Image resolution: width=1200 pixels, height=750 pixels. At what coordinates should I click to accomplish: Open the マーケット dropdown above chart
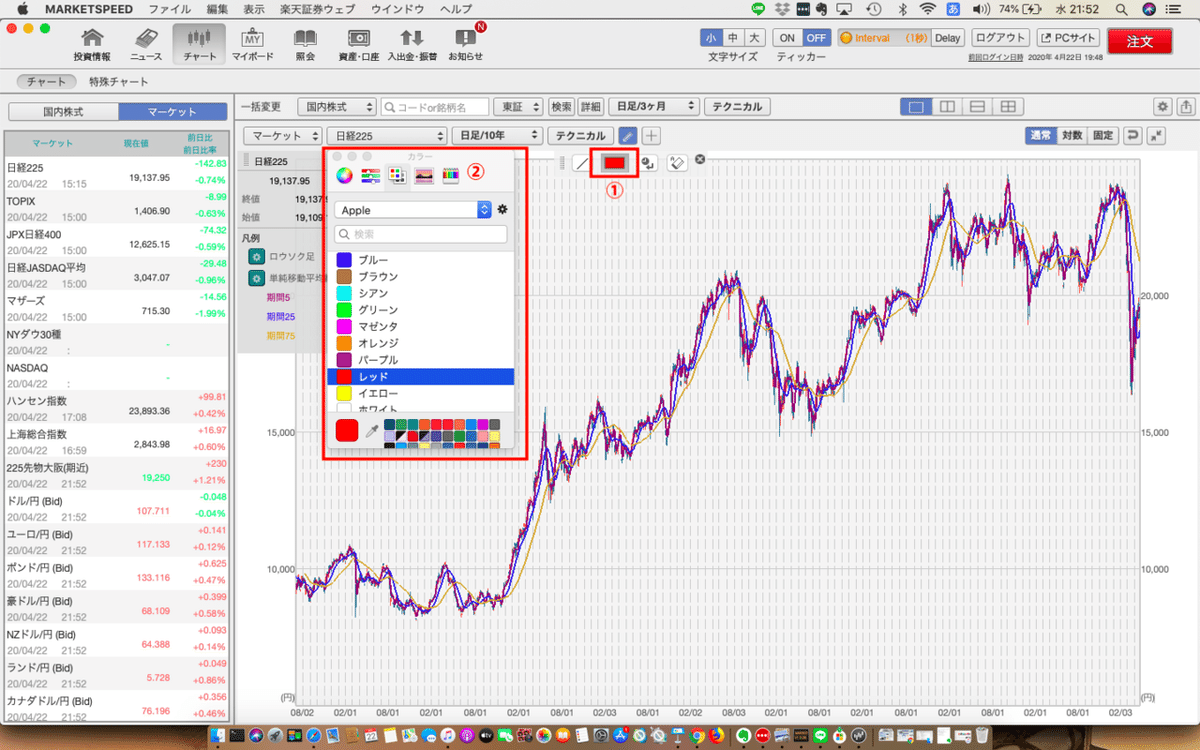284,135
